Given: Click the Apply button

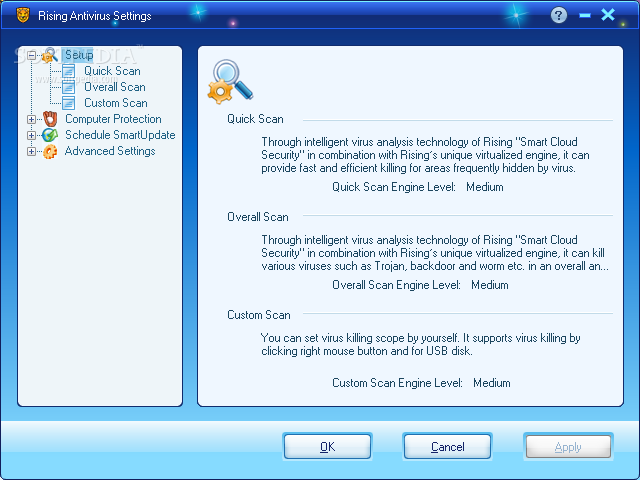Looking at the screenshot, I should point(568,447).
